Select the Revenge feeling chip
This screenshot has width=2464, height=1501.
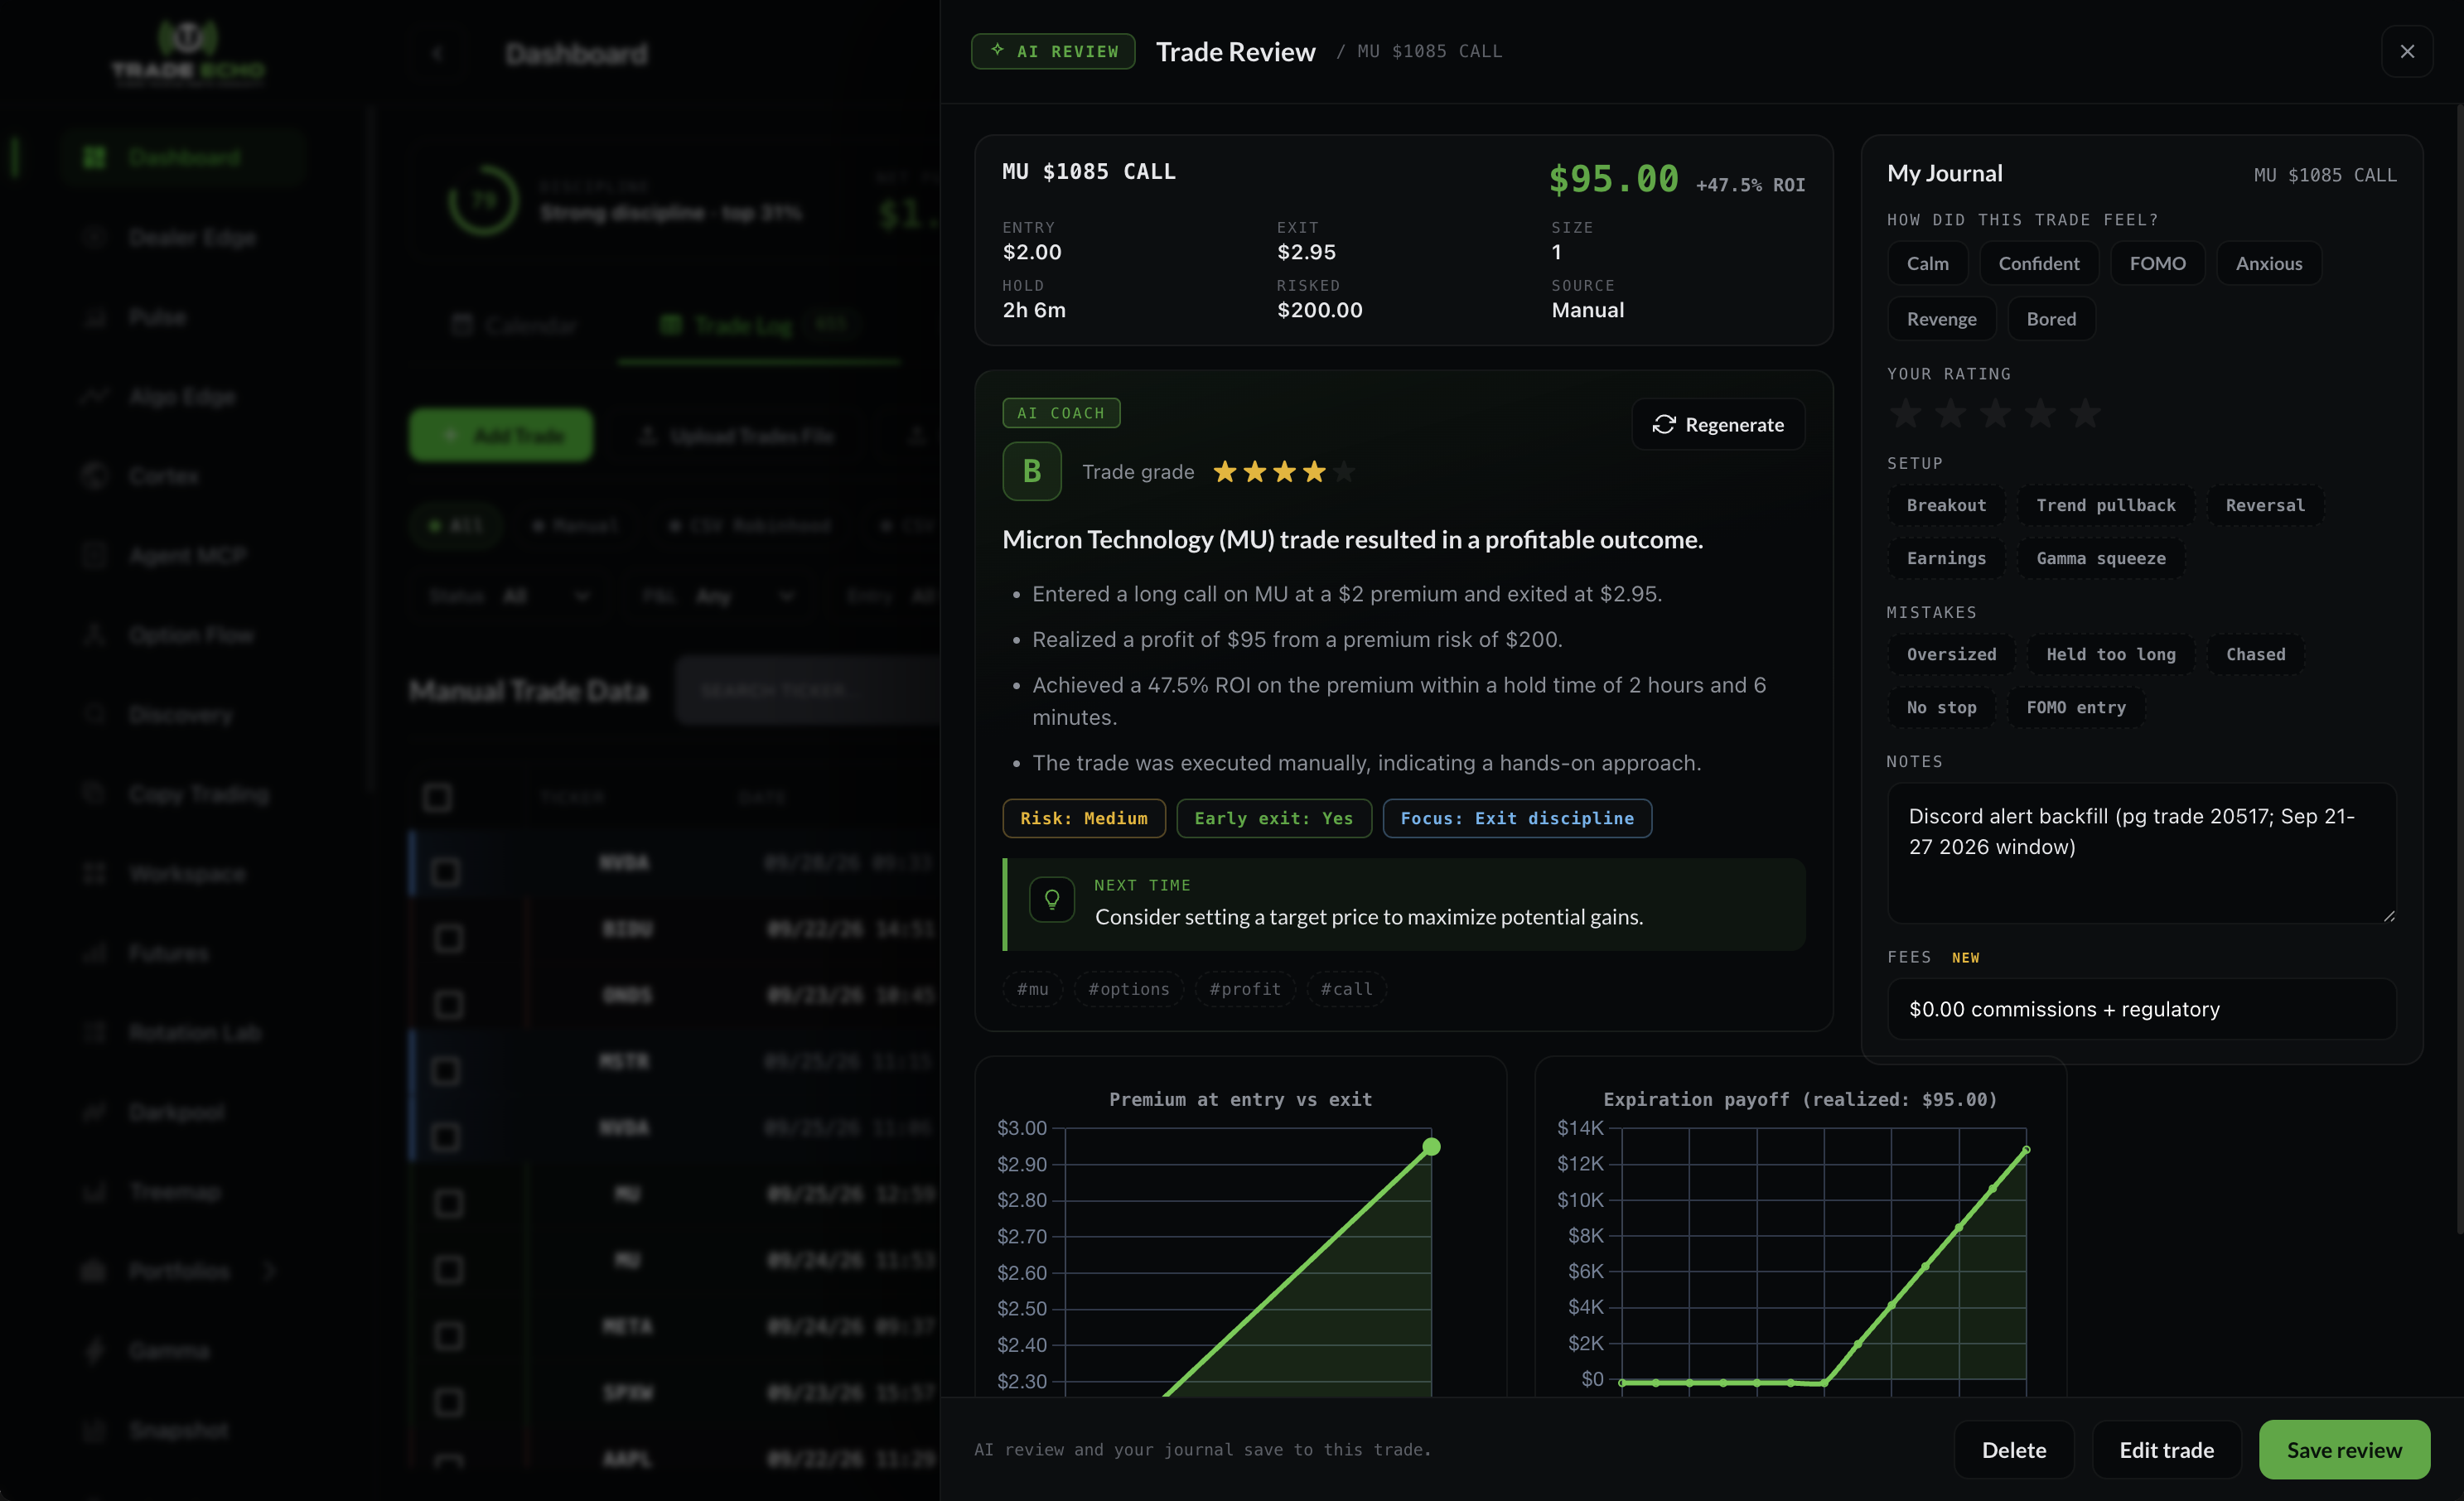[1941, 319]
